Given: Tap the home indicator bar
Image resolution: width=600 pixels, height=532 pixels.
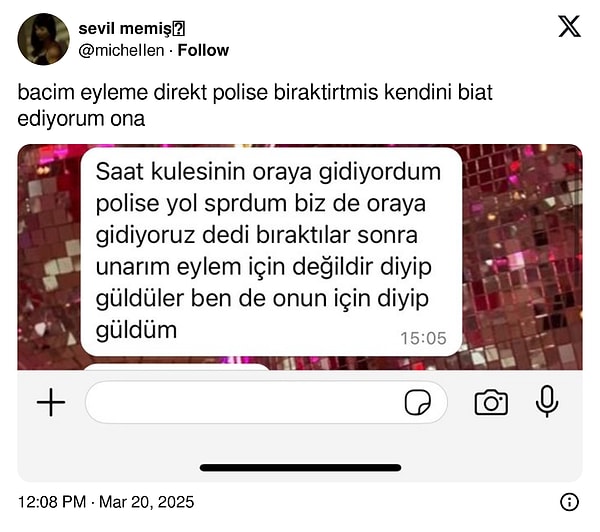Looking at the screenshot, I should coord(300,468).
